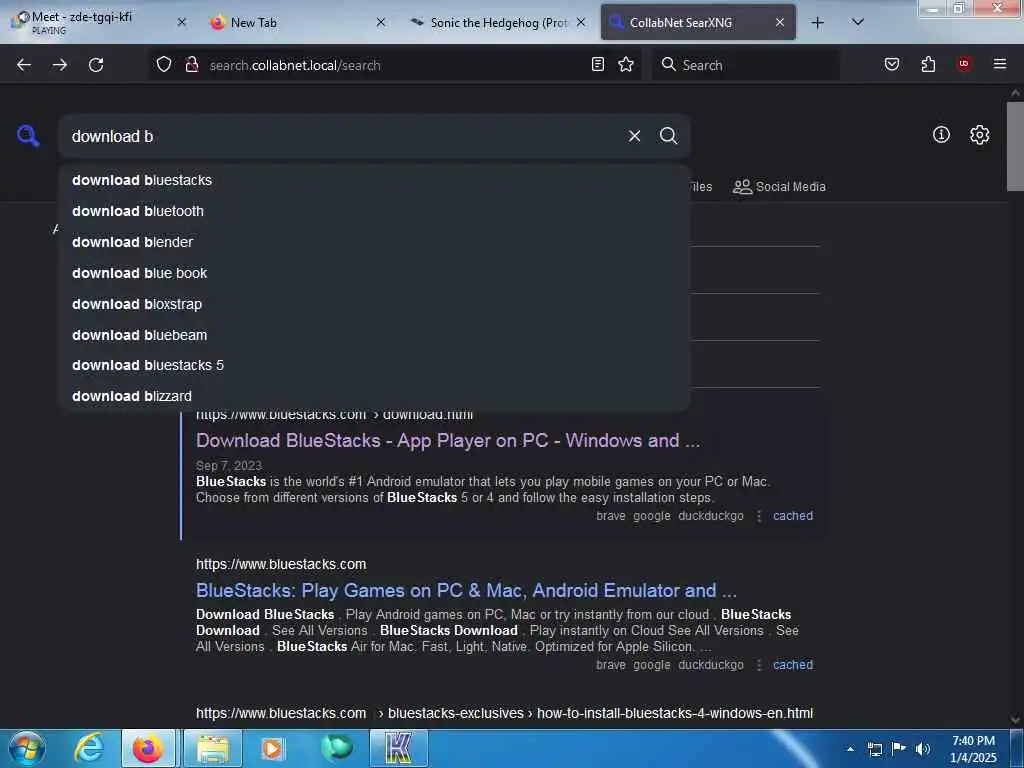Choose suggestion download bluestacks 5
The height and width of the screenshot is (768, 1024).
coord(374,365)
